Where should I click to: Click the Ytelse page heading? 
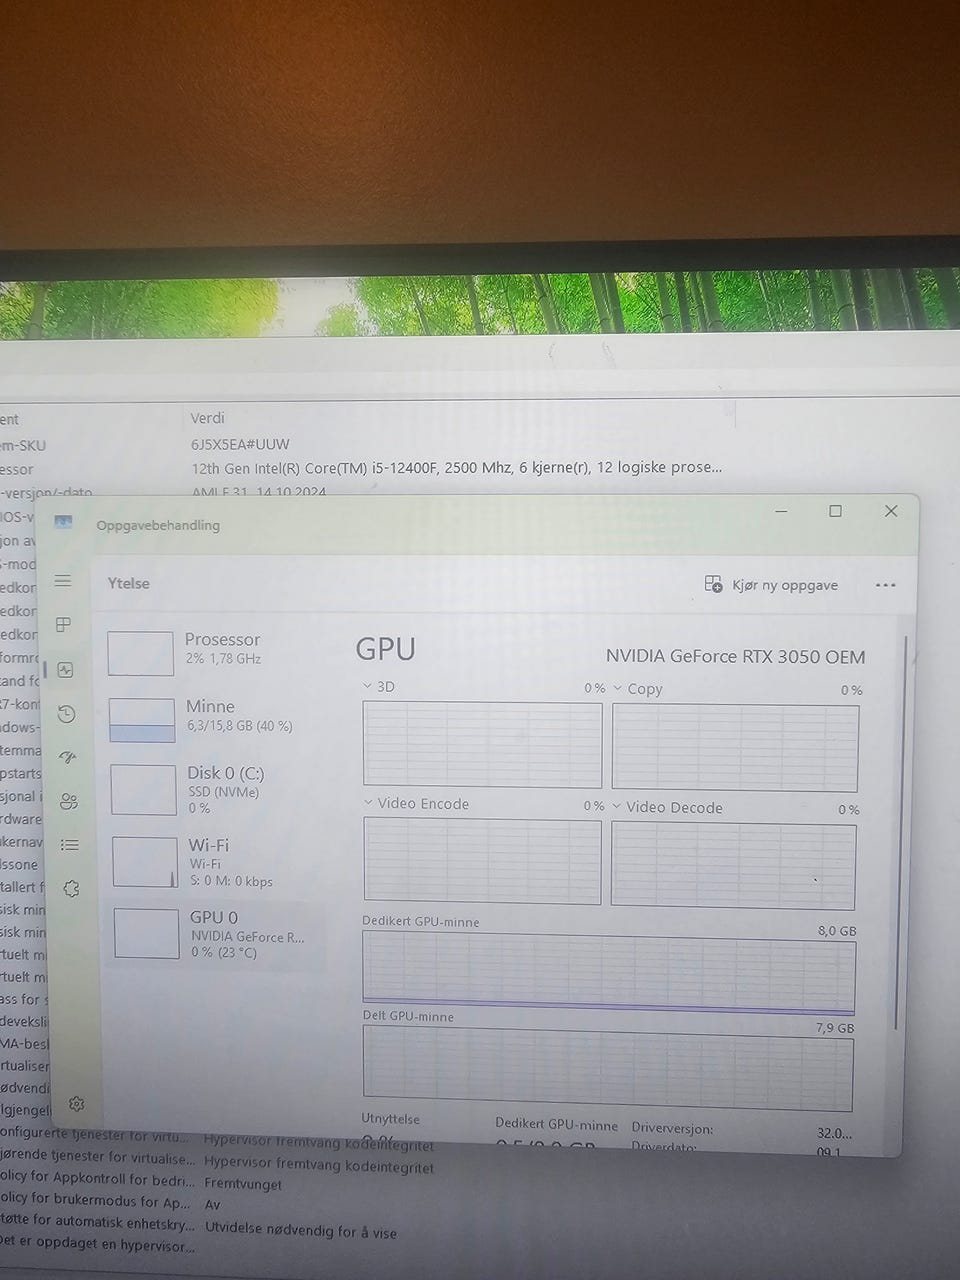(128, 583)
